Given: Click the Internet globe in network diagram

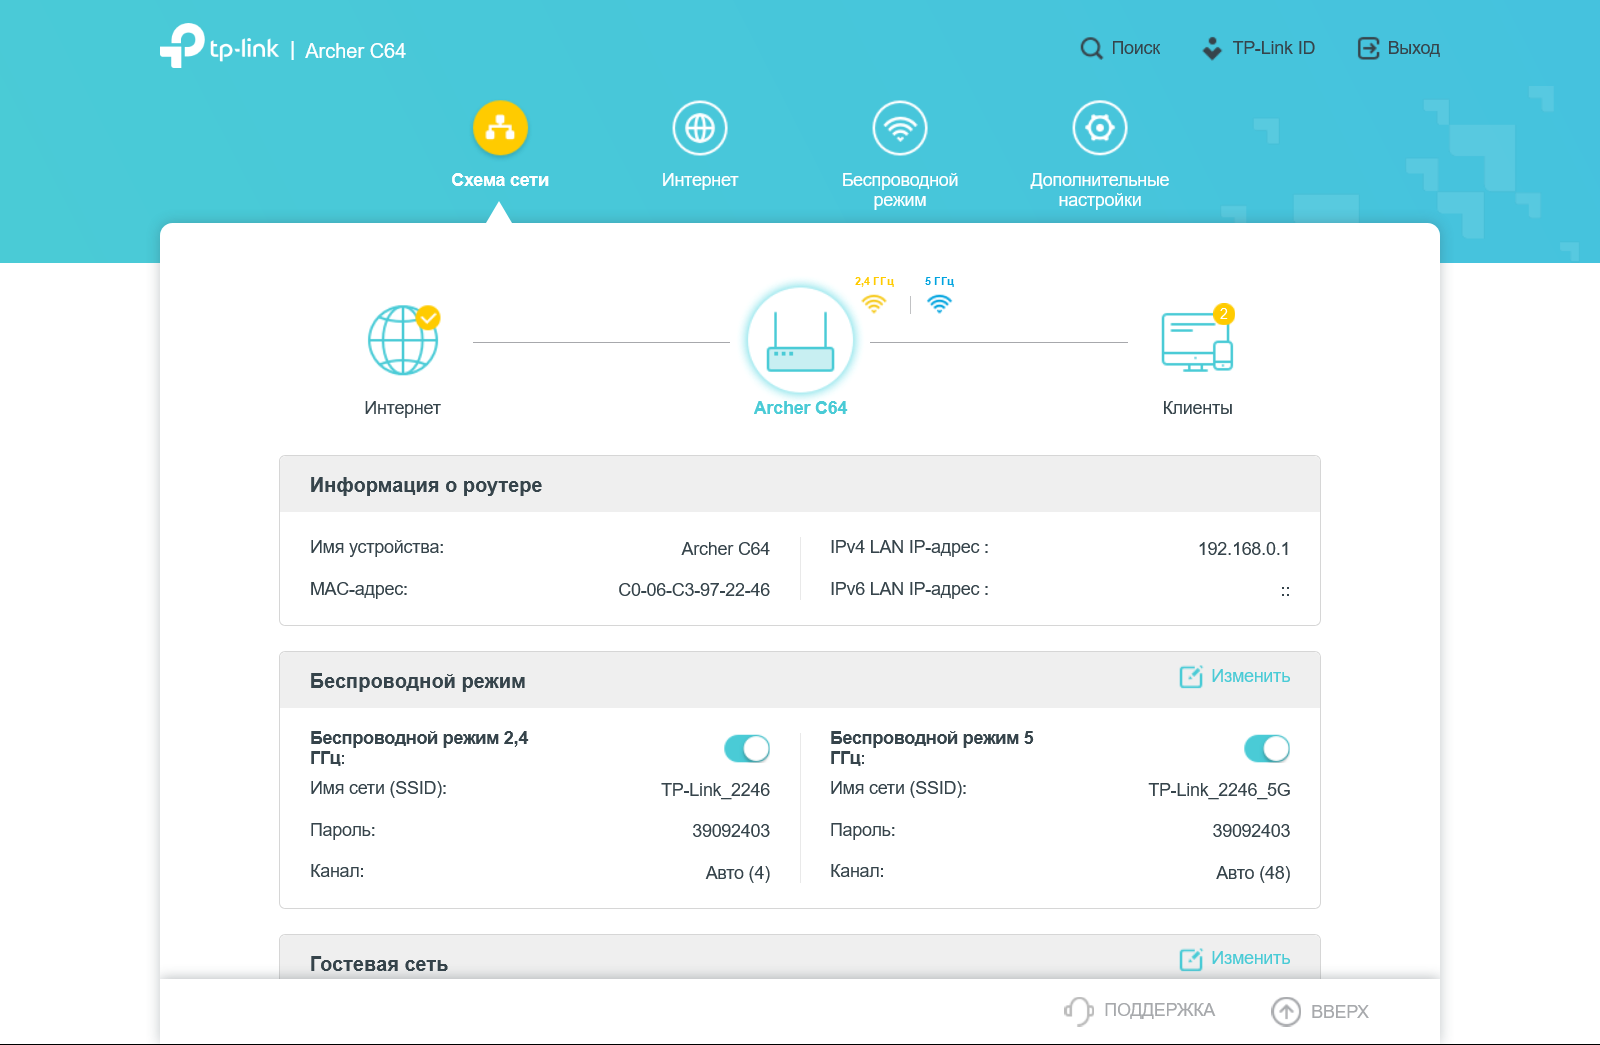Looking at the screenshot, I should pos(403,340).
